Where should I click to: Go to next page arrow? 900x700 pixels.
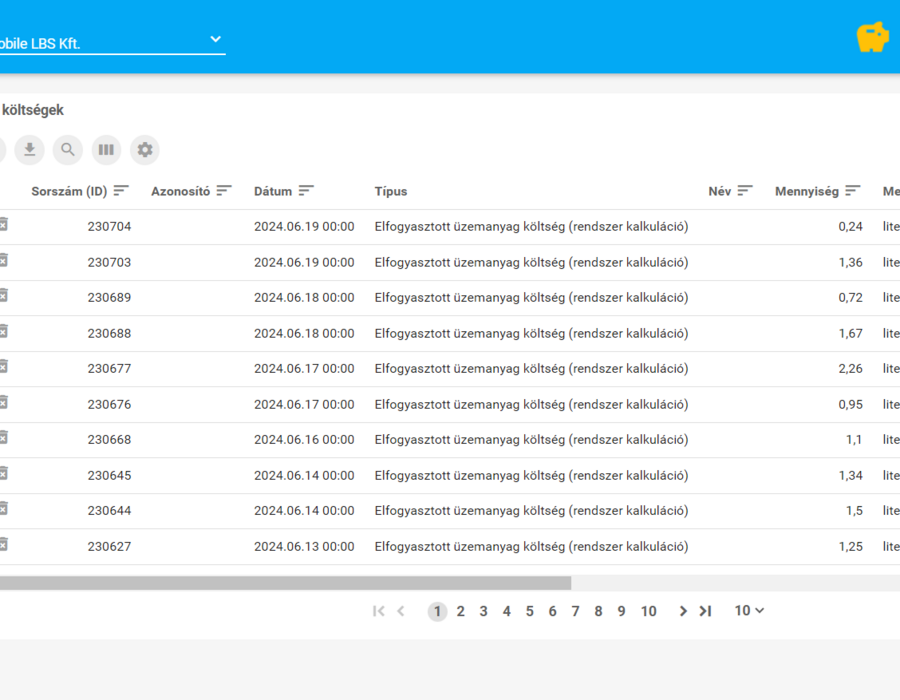click(x=682, y=611)
